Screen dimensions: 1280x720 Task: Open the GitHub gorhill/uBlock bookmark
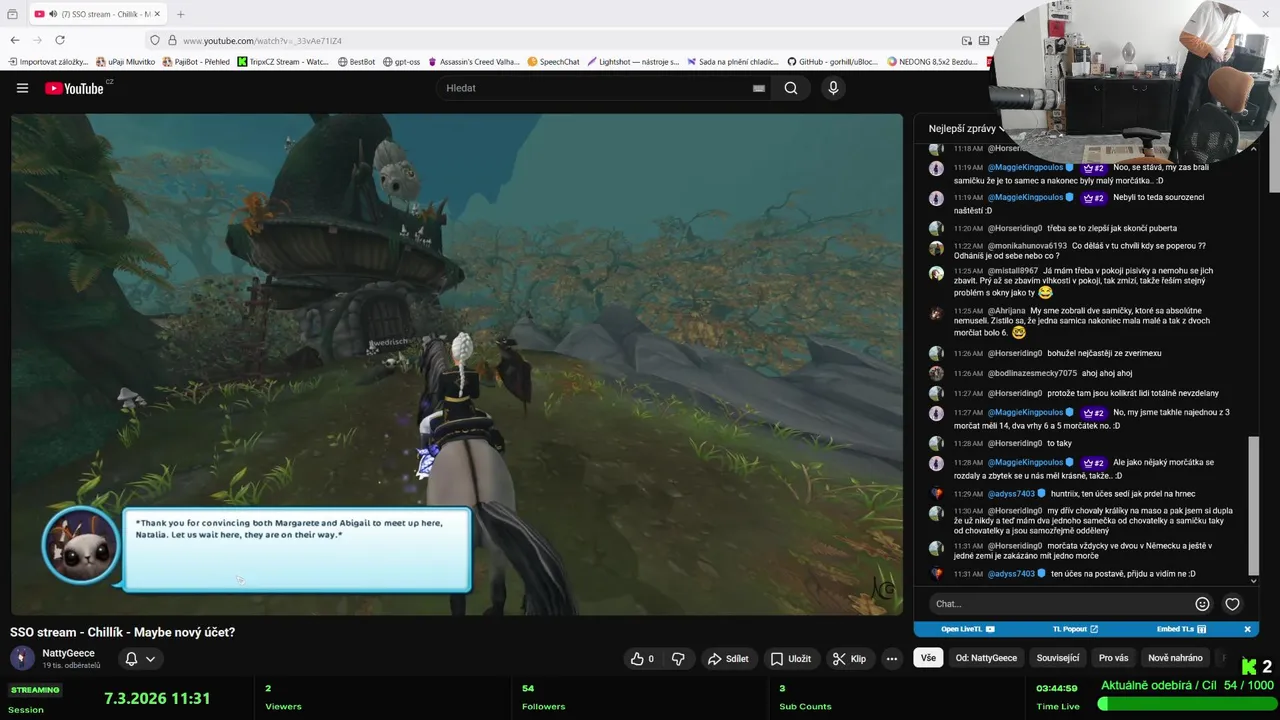coord(832,62)
